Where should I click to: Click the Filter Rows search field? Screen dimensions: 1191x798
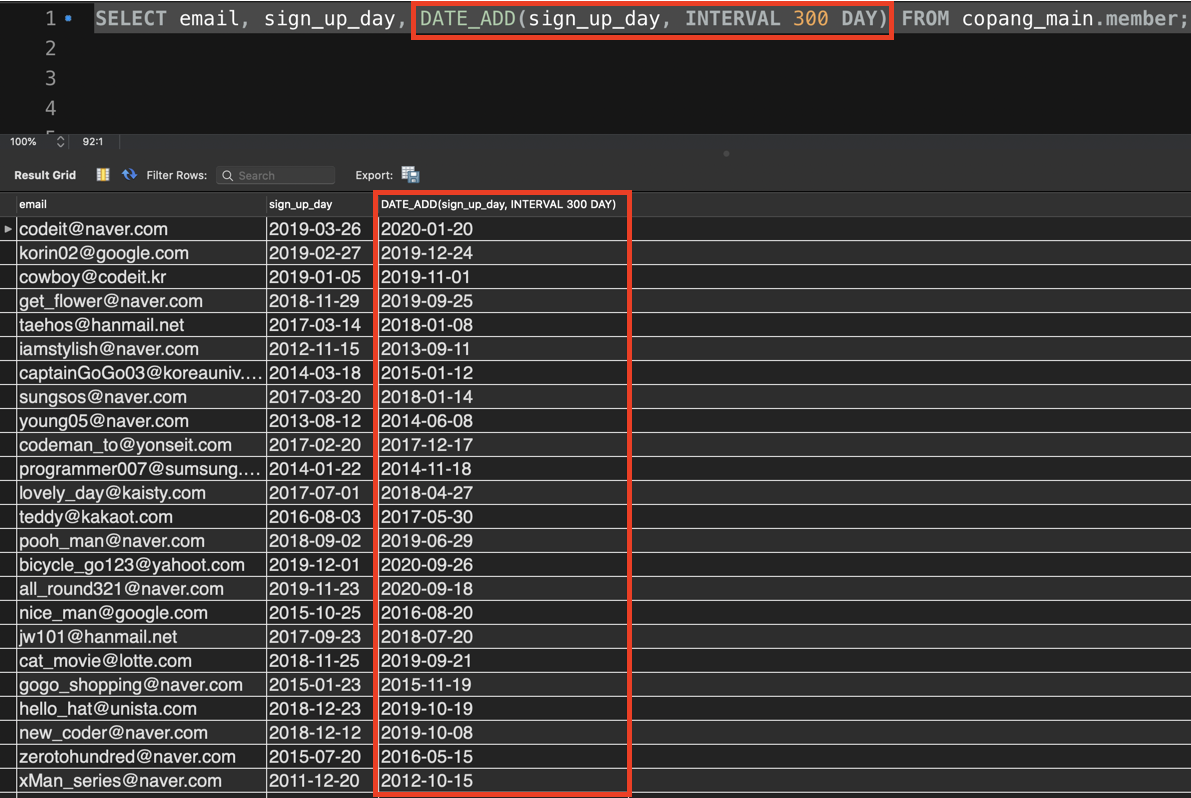276,175
